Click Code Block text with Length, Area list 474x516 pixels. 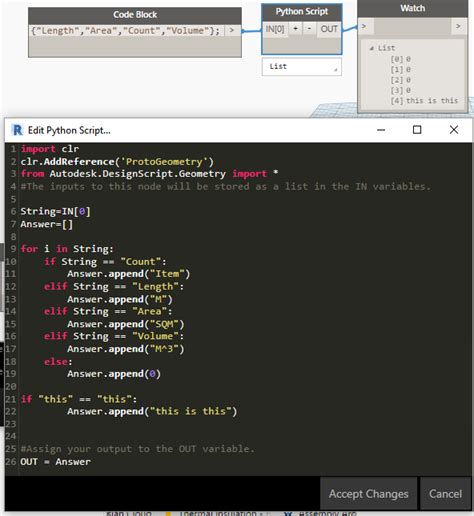pos(126,31)
